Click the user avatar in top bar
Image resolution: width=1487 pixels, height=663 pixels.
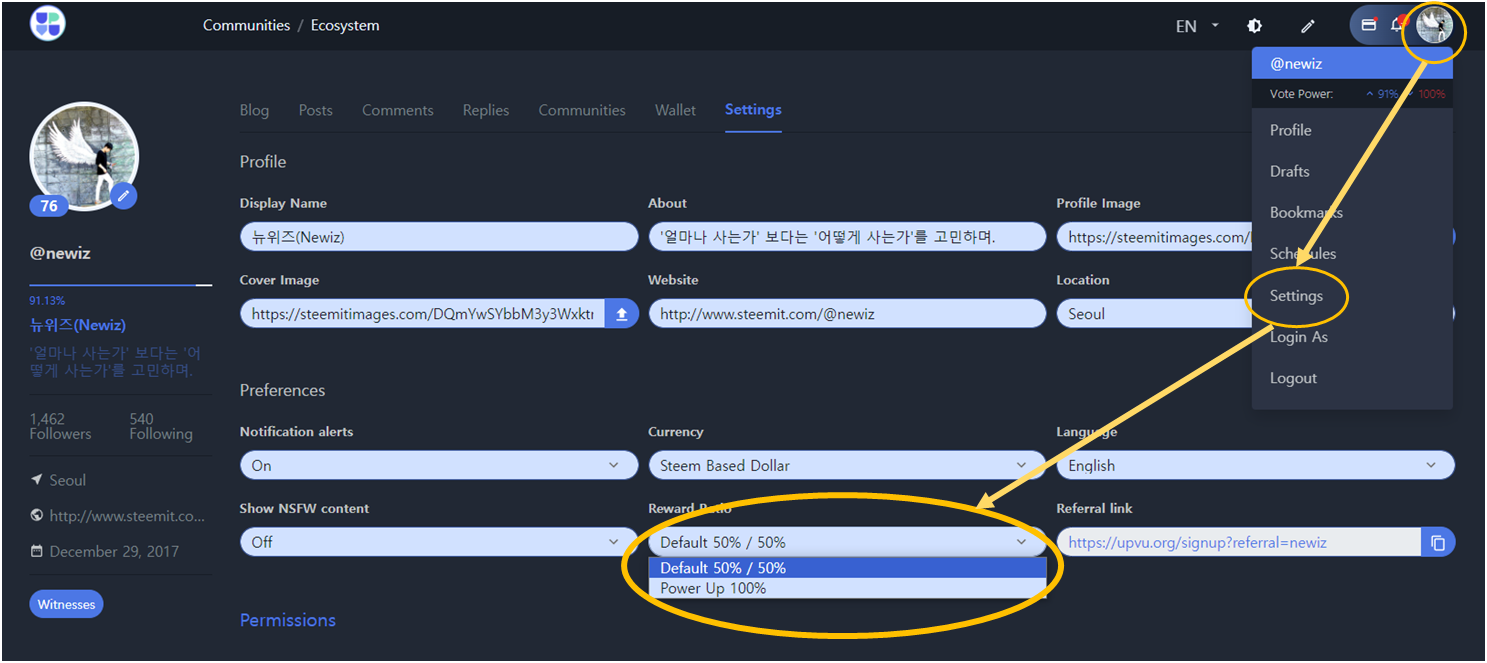point(1434,26)
